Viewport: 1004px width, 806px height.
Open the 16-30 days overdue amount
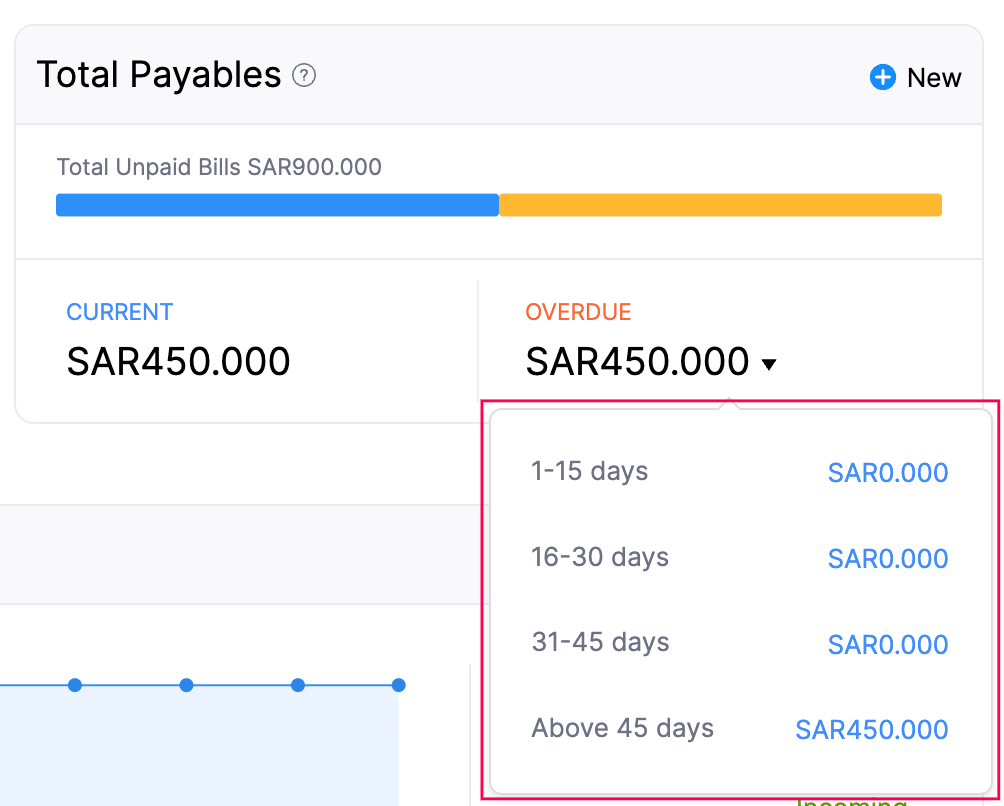pos(887,558)
